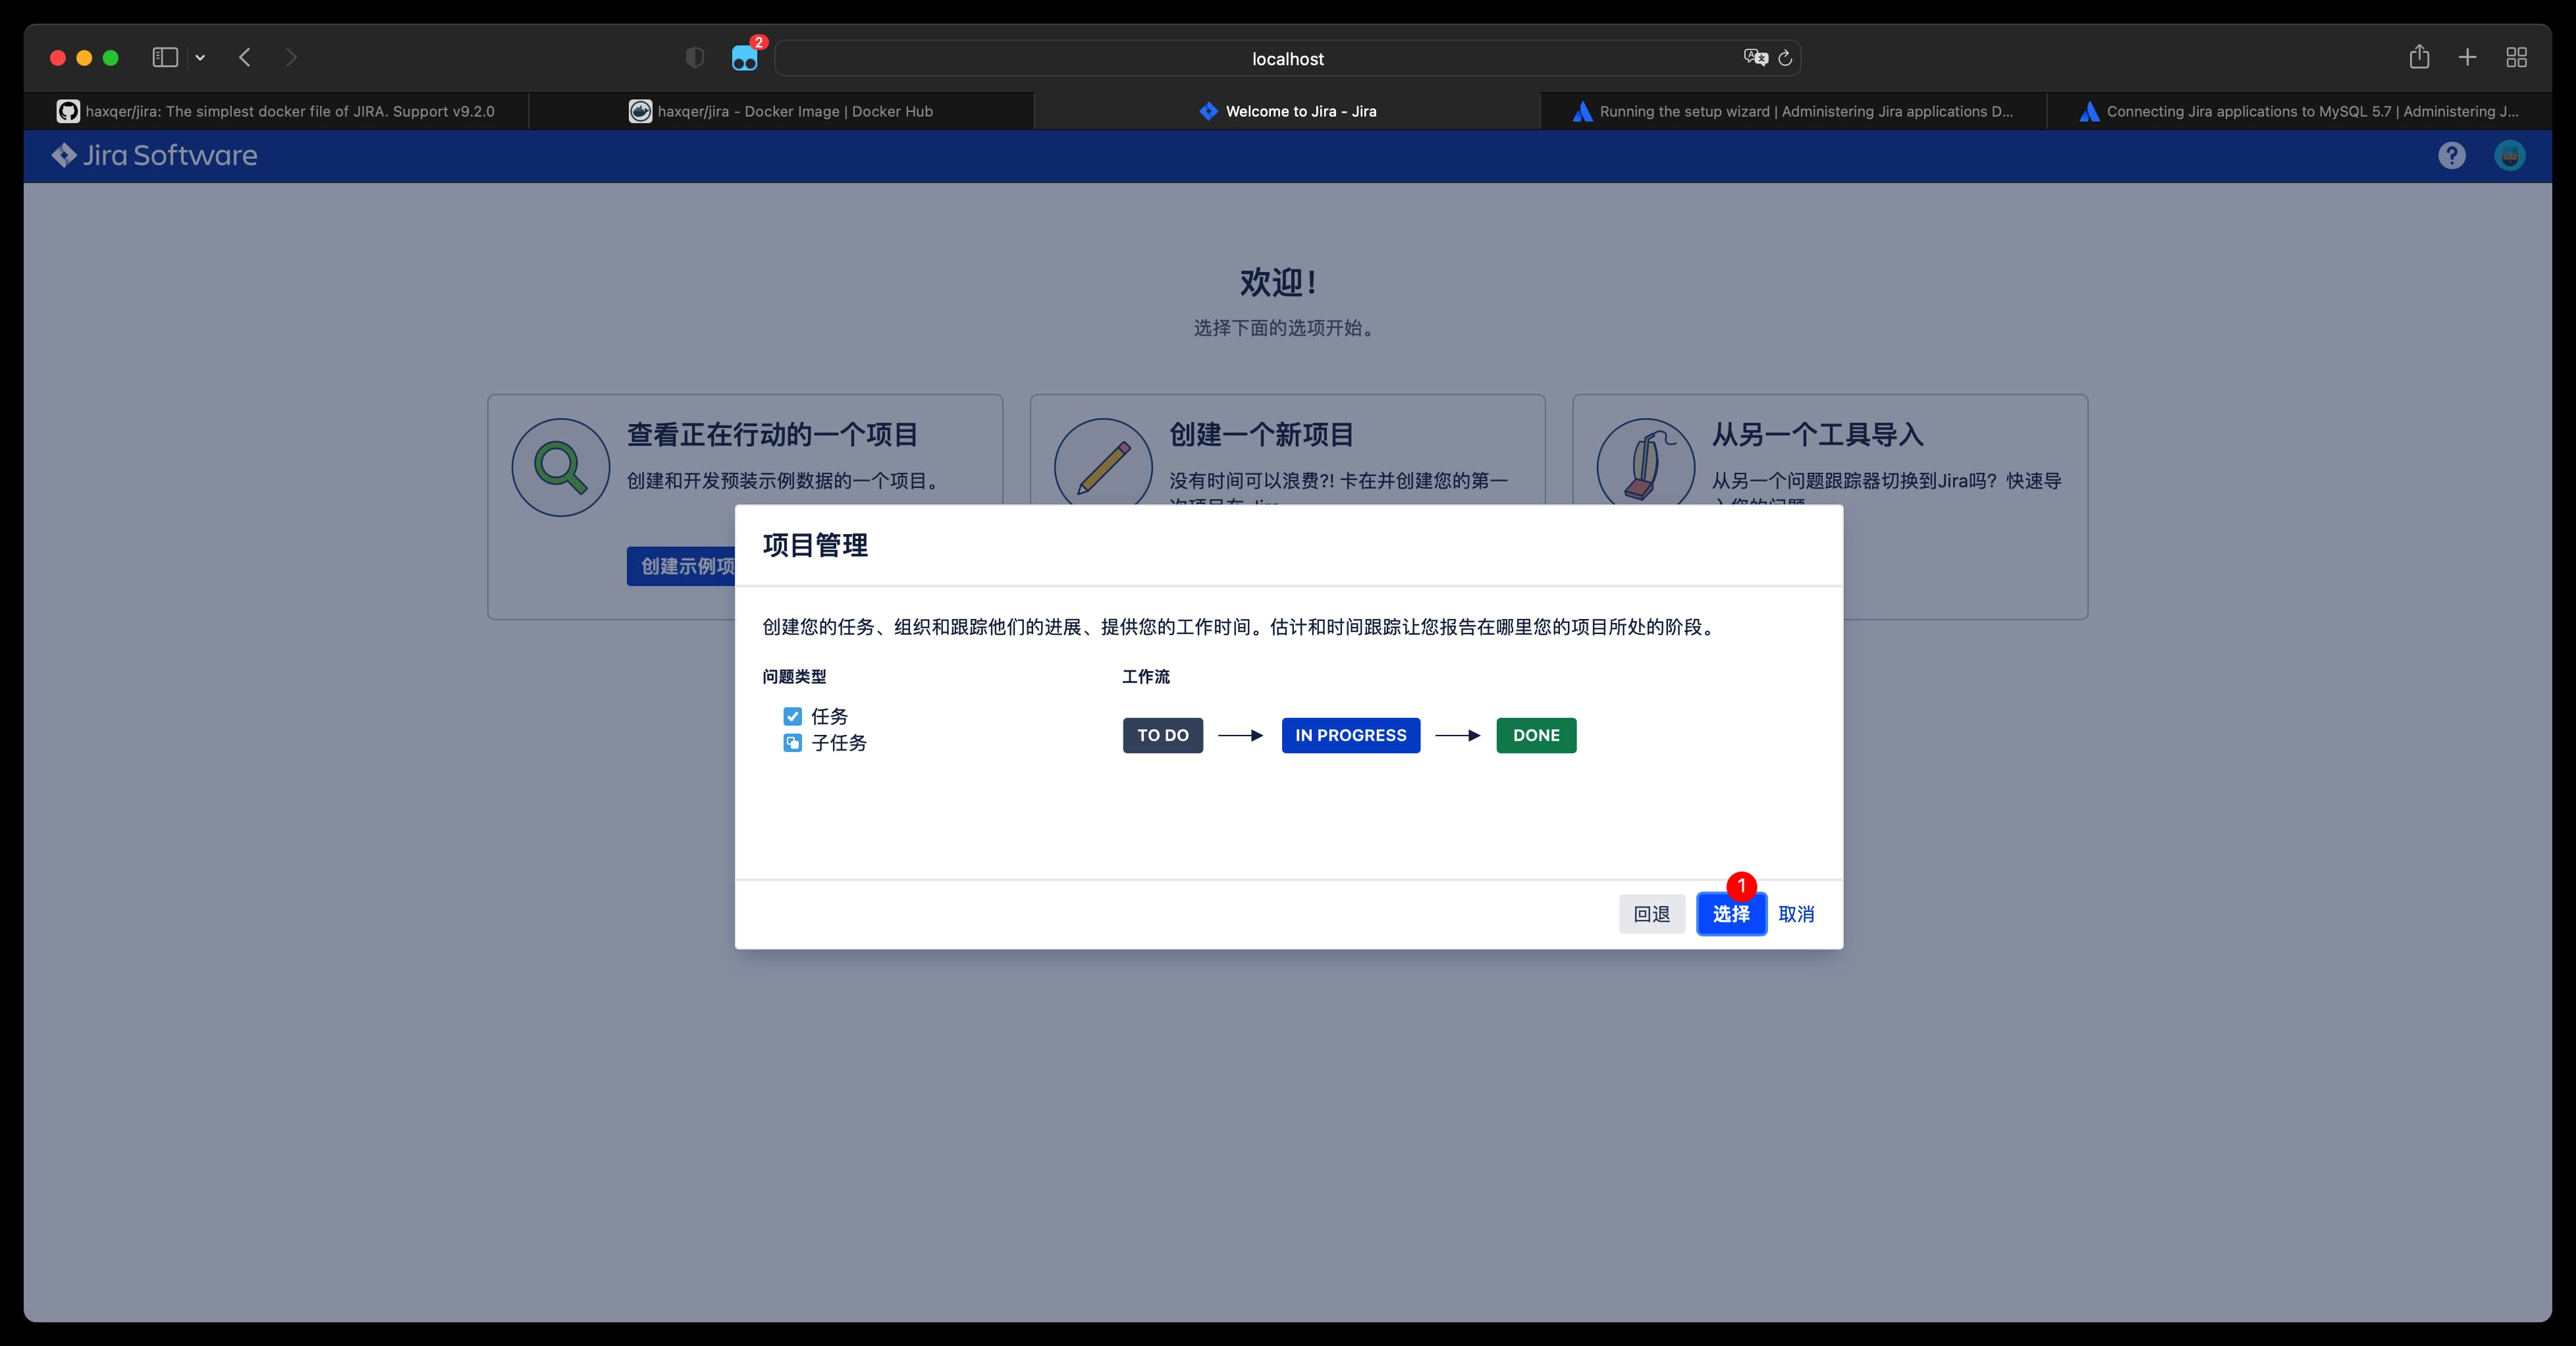The width and height of the screenshot is (2576, 1346).
Task: Click the yellow minimize window button
Action: (84, 58)
